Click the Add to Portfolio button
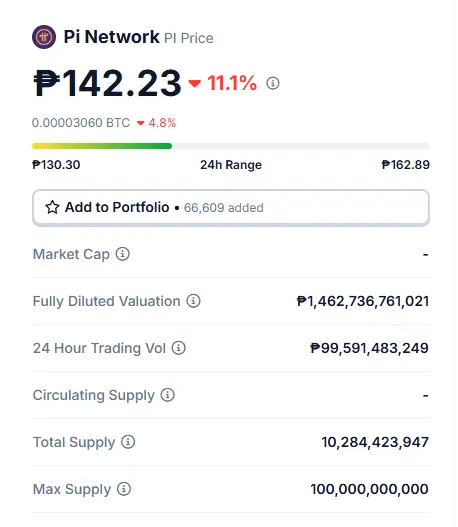This screenshot has height=527, width=458. pyautogui.click(x=231, y=208)
